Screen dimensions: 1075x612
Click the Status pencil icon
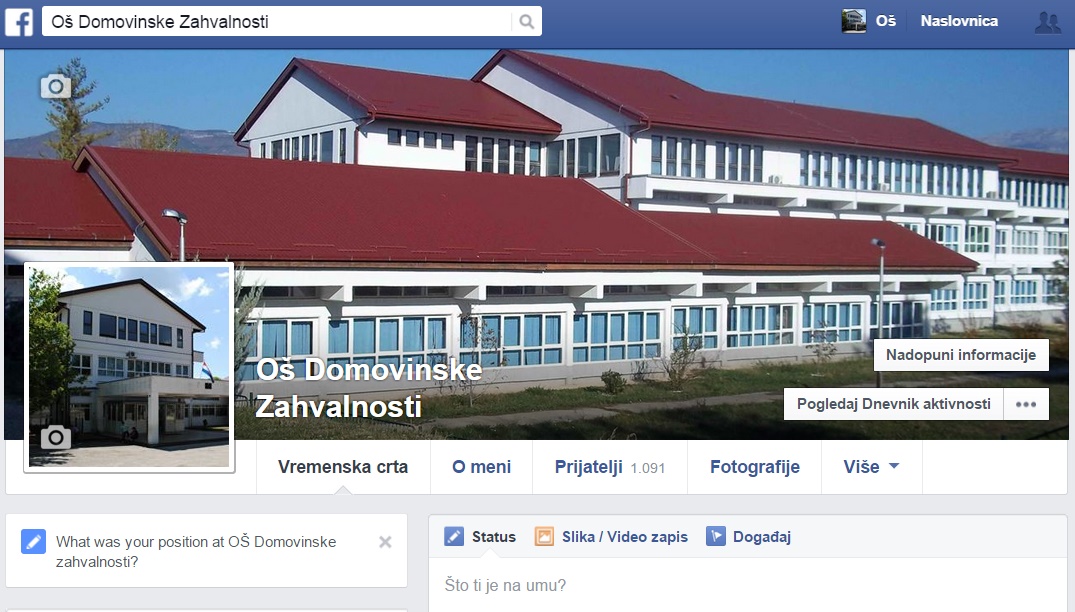pos(454,536)
